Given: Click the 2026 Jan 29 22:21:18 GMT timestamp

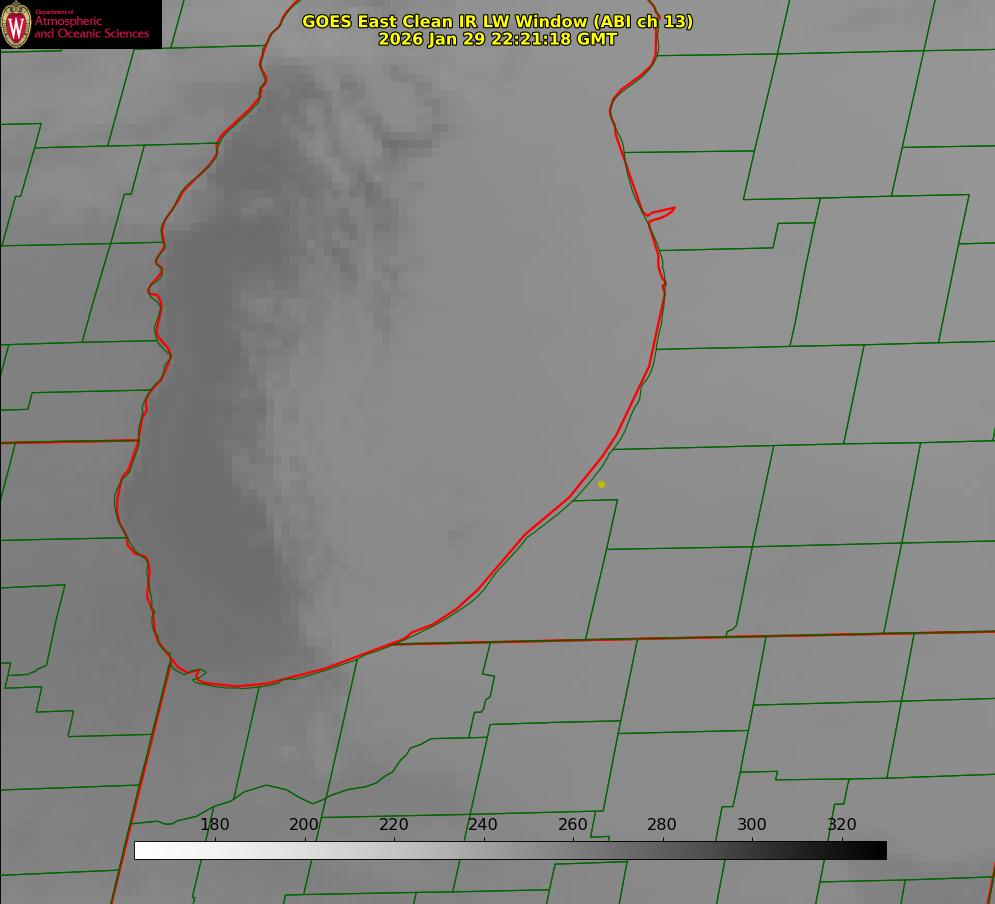Looking at the screenshot, I should tap(498, 39).
